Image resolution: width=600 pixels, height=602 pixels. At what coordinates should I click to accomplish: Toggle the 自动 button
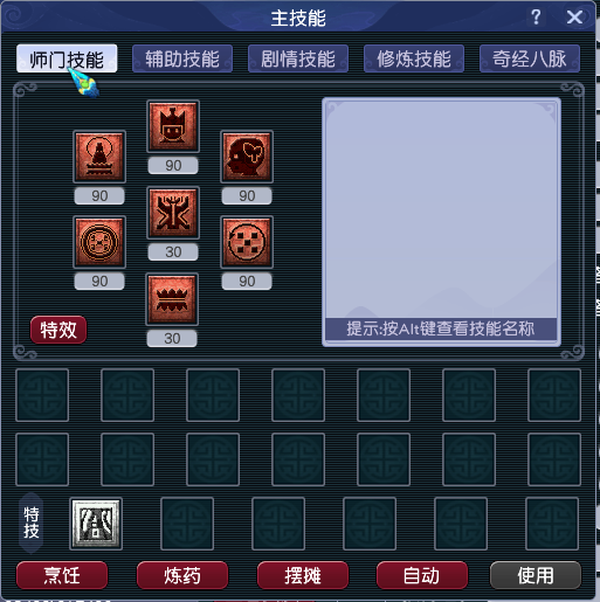(422, 575)
